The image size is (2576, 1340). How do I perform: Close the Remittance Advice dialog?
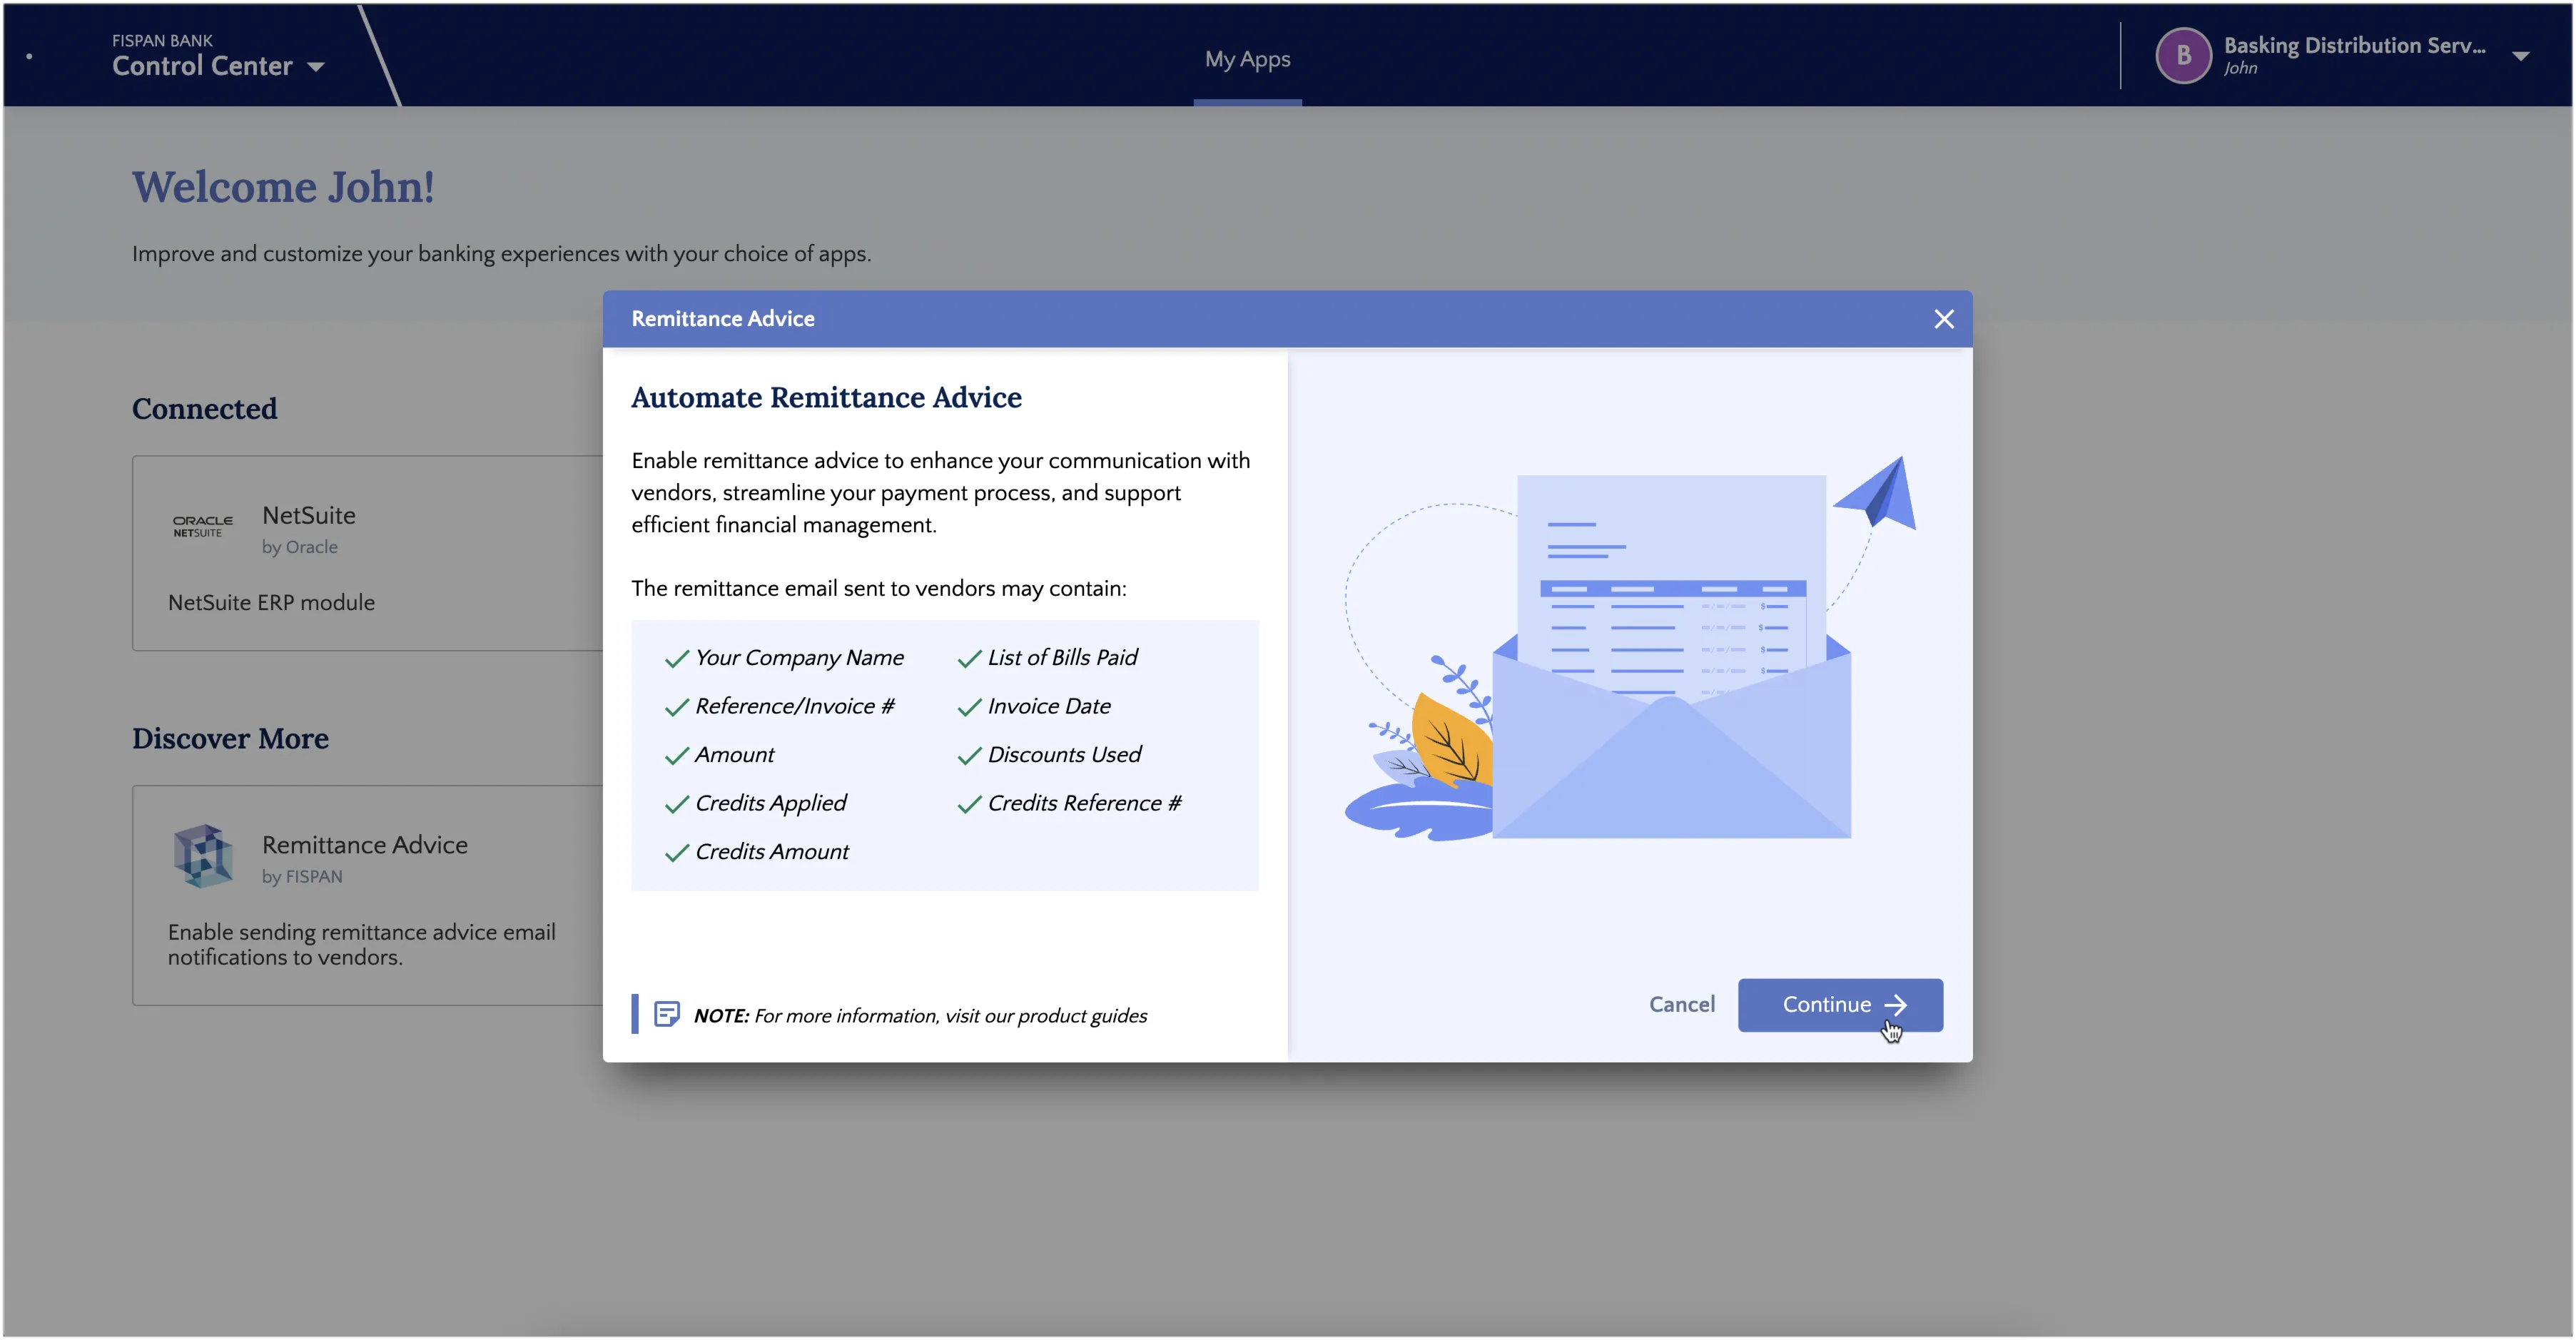click(x=1943, y=319)
